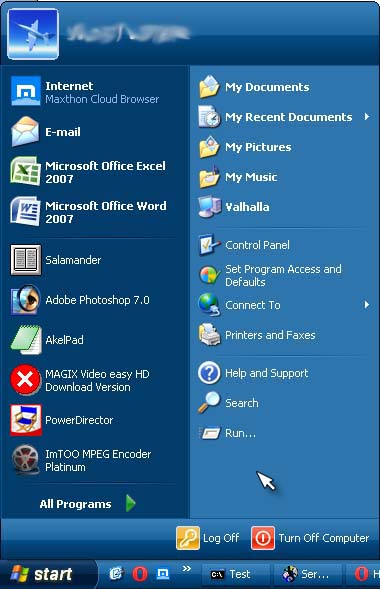The height and width of the screenshot is (589, 380).
Task: Select the Internet menu entry text
Action: pyautogui.click(x=69, y=86)
